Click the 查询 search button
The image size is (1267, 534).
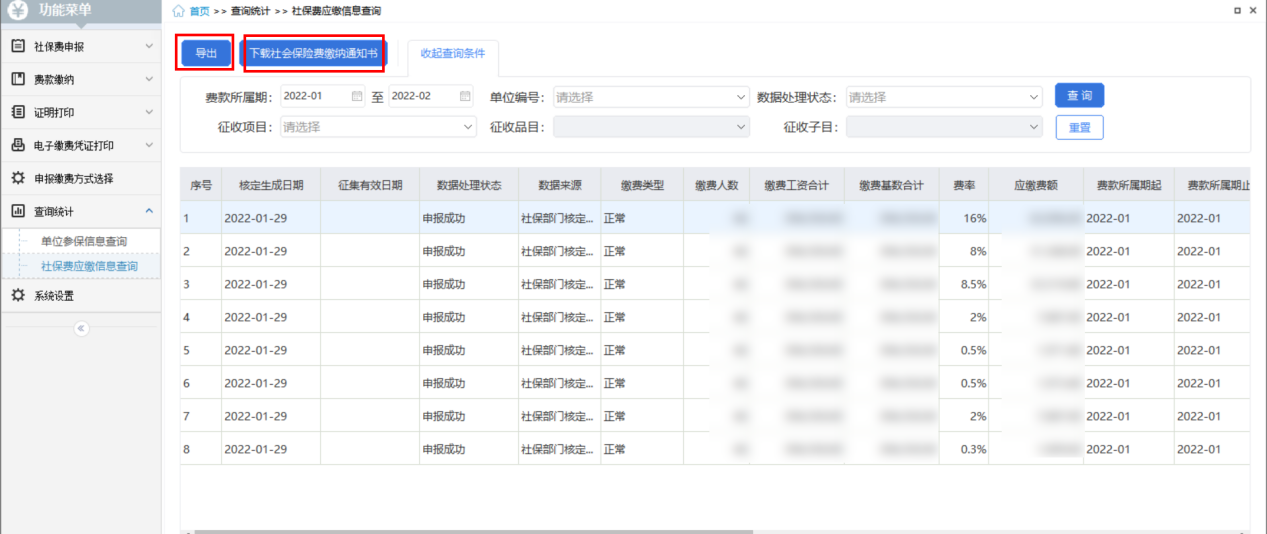(x=1079, y=96)
